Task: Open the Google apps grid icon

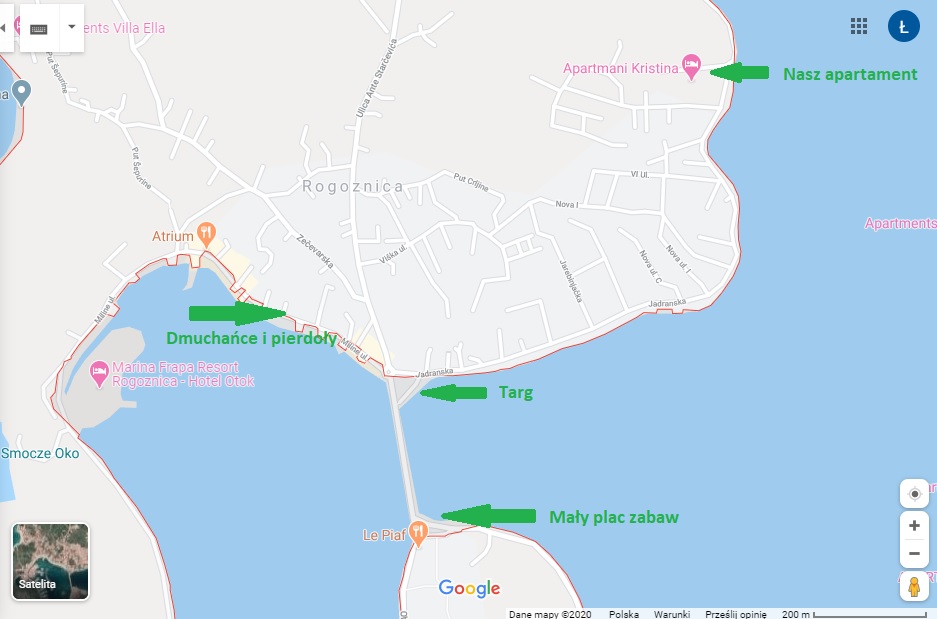Action: coord(859,26)
